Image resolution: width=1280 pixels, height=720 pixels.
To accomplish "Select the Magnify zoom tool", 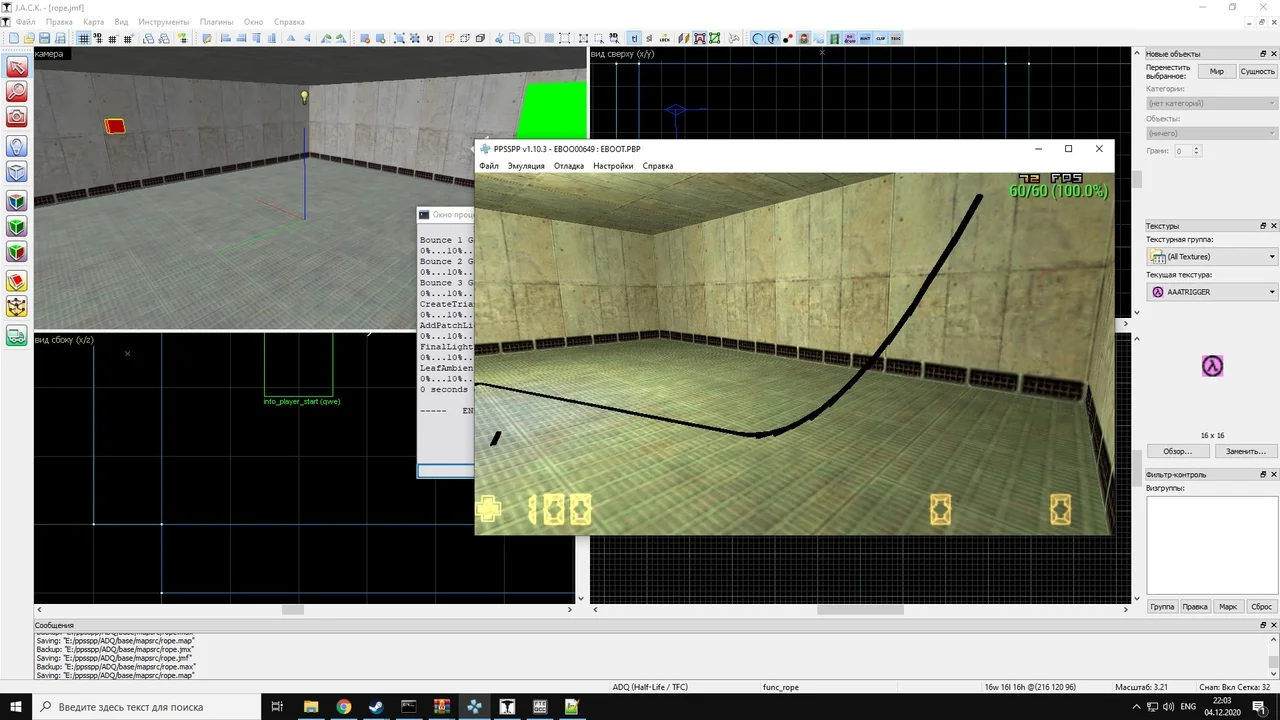I will (x=17, y=92).
